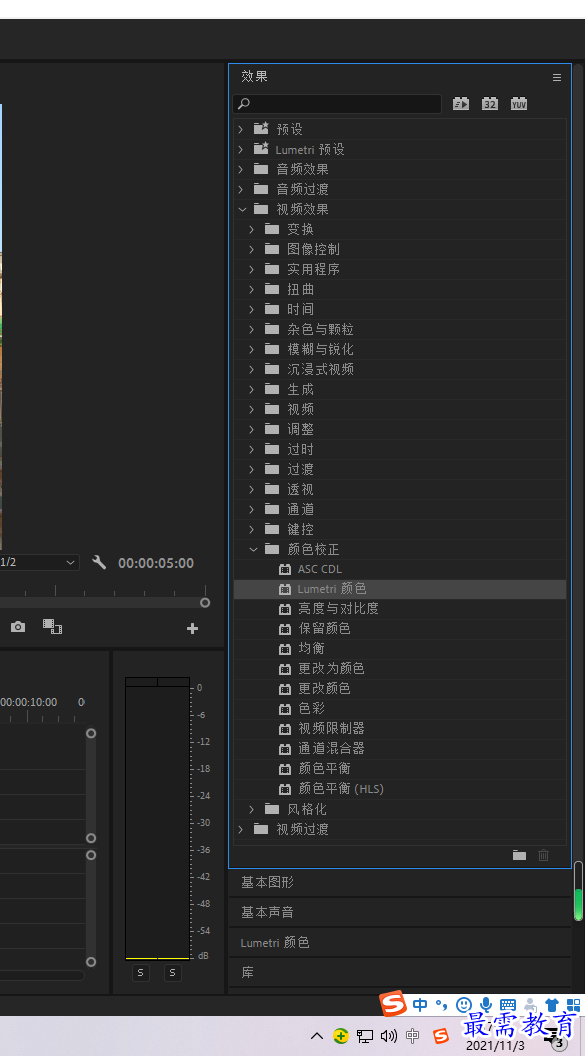Select the 通道混合器 effect

click(x=400, y=749)
